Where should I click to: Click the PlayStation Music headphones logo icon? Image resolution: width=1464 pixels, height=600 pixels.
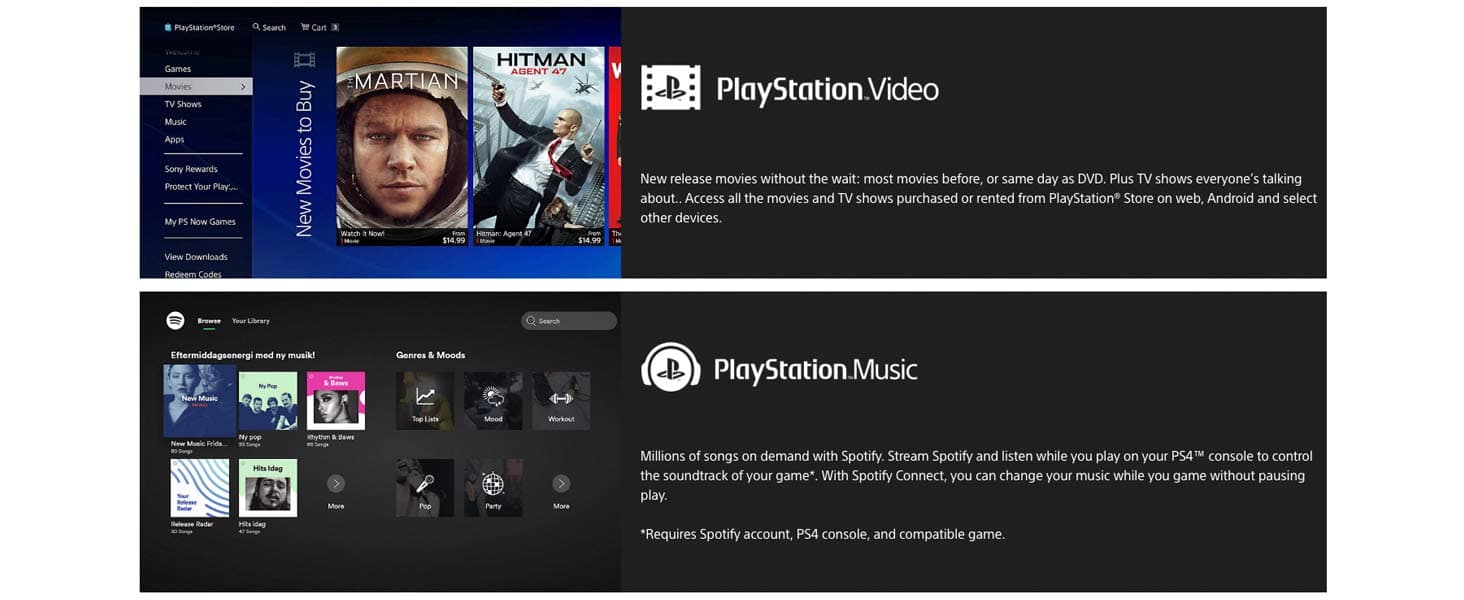[x=670, y=368]
